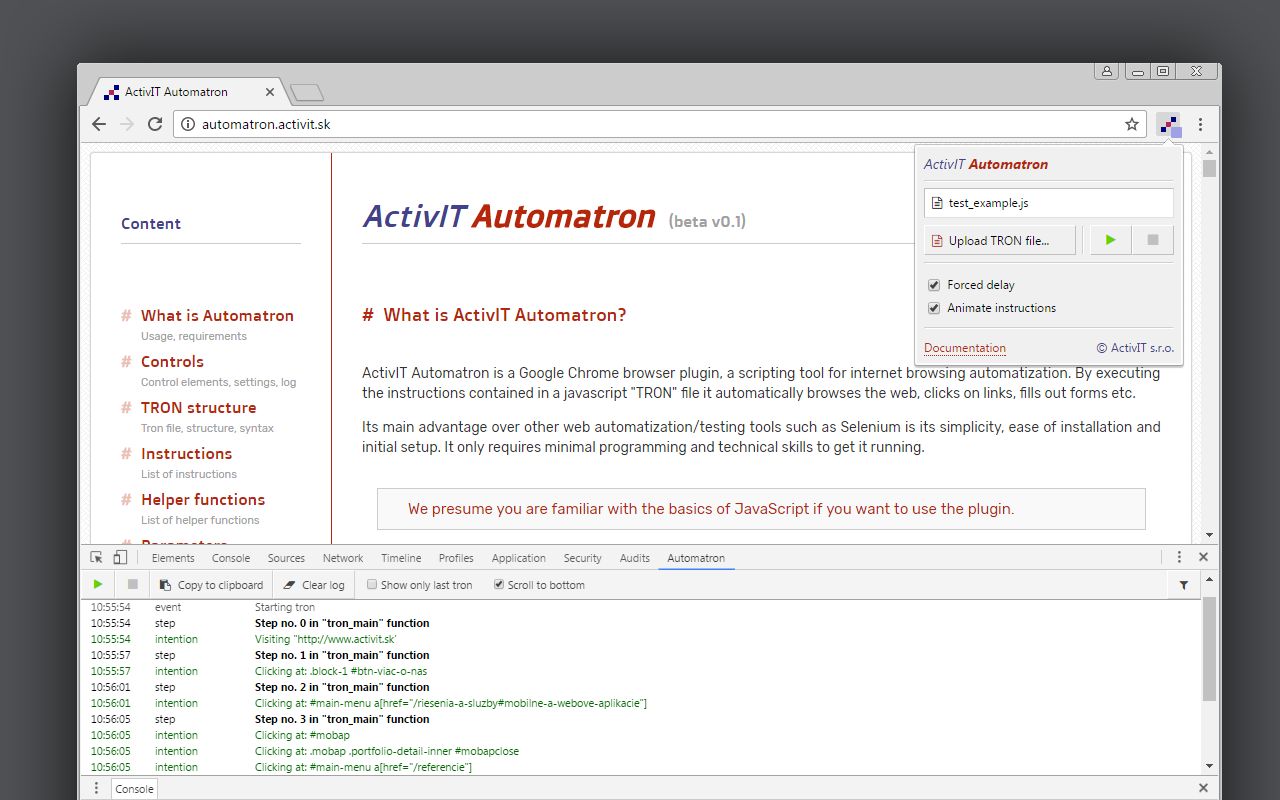Viewport: 1280px width, 800px height.
Task: Toggle the device toolbar icon in DevTools
Action: point(119,557)
